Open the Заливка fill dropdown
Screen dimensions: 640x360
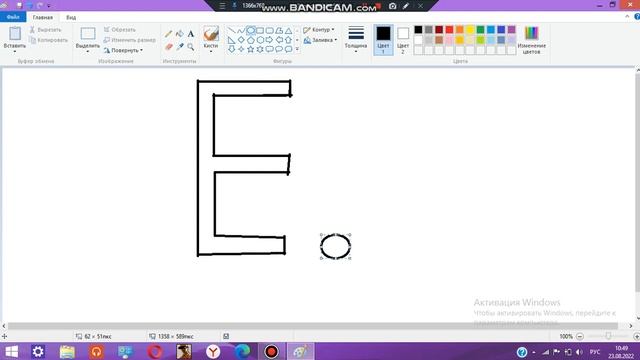(x=320, y=40)
